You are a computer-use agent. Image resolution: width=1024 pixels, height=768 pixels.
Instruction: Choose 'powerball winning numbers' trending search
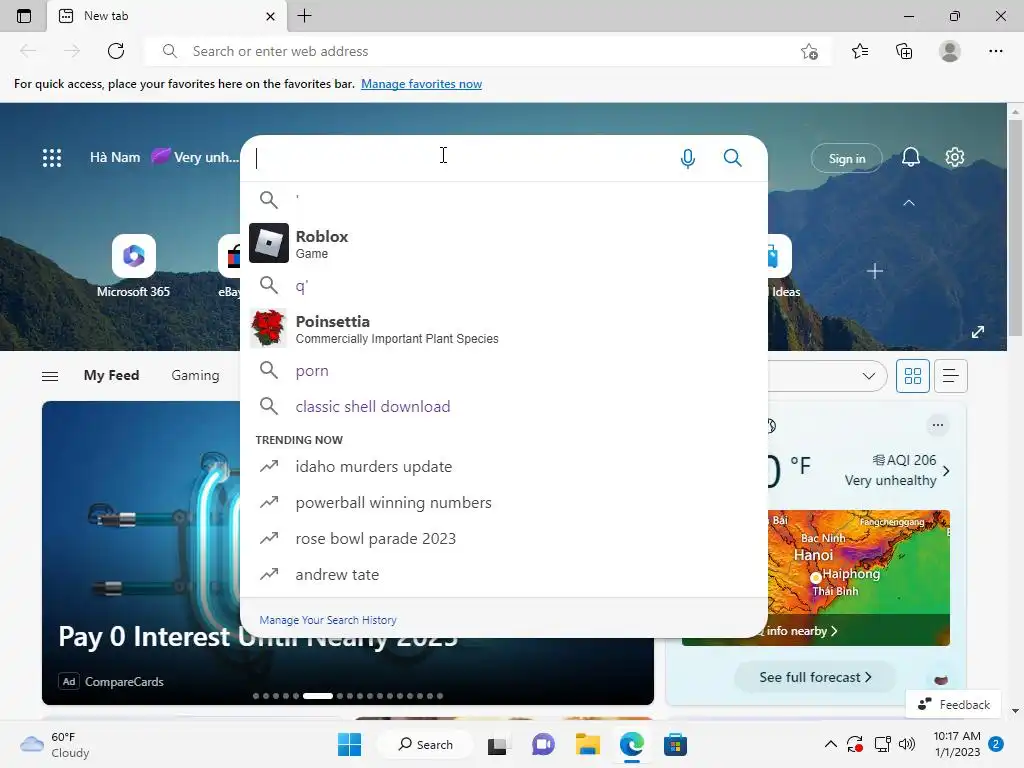(504, 502)
